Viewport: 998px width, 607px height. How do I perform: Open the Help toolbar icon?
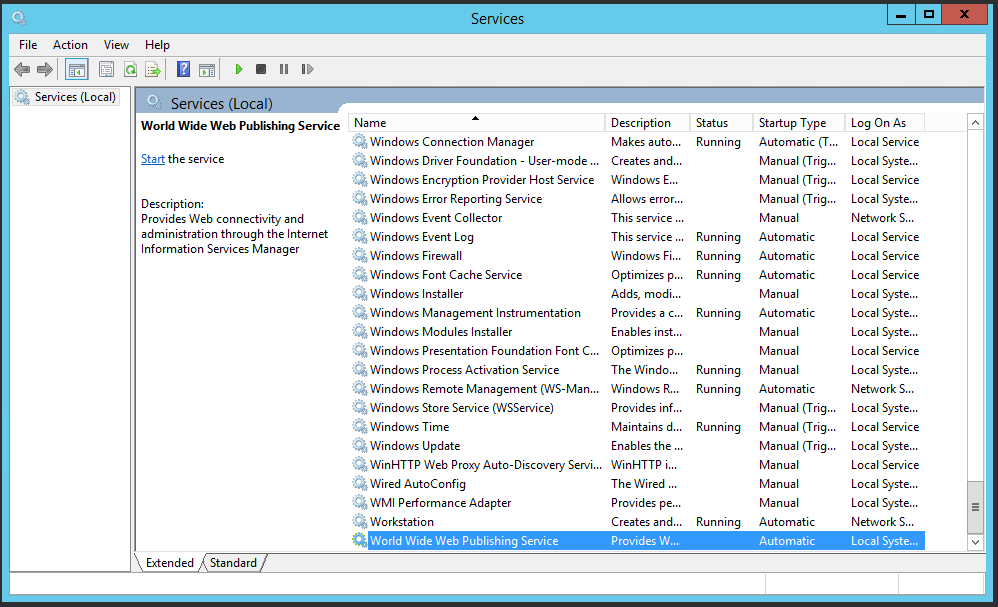coord(183,69)
